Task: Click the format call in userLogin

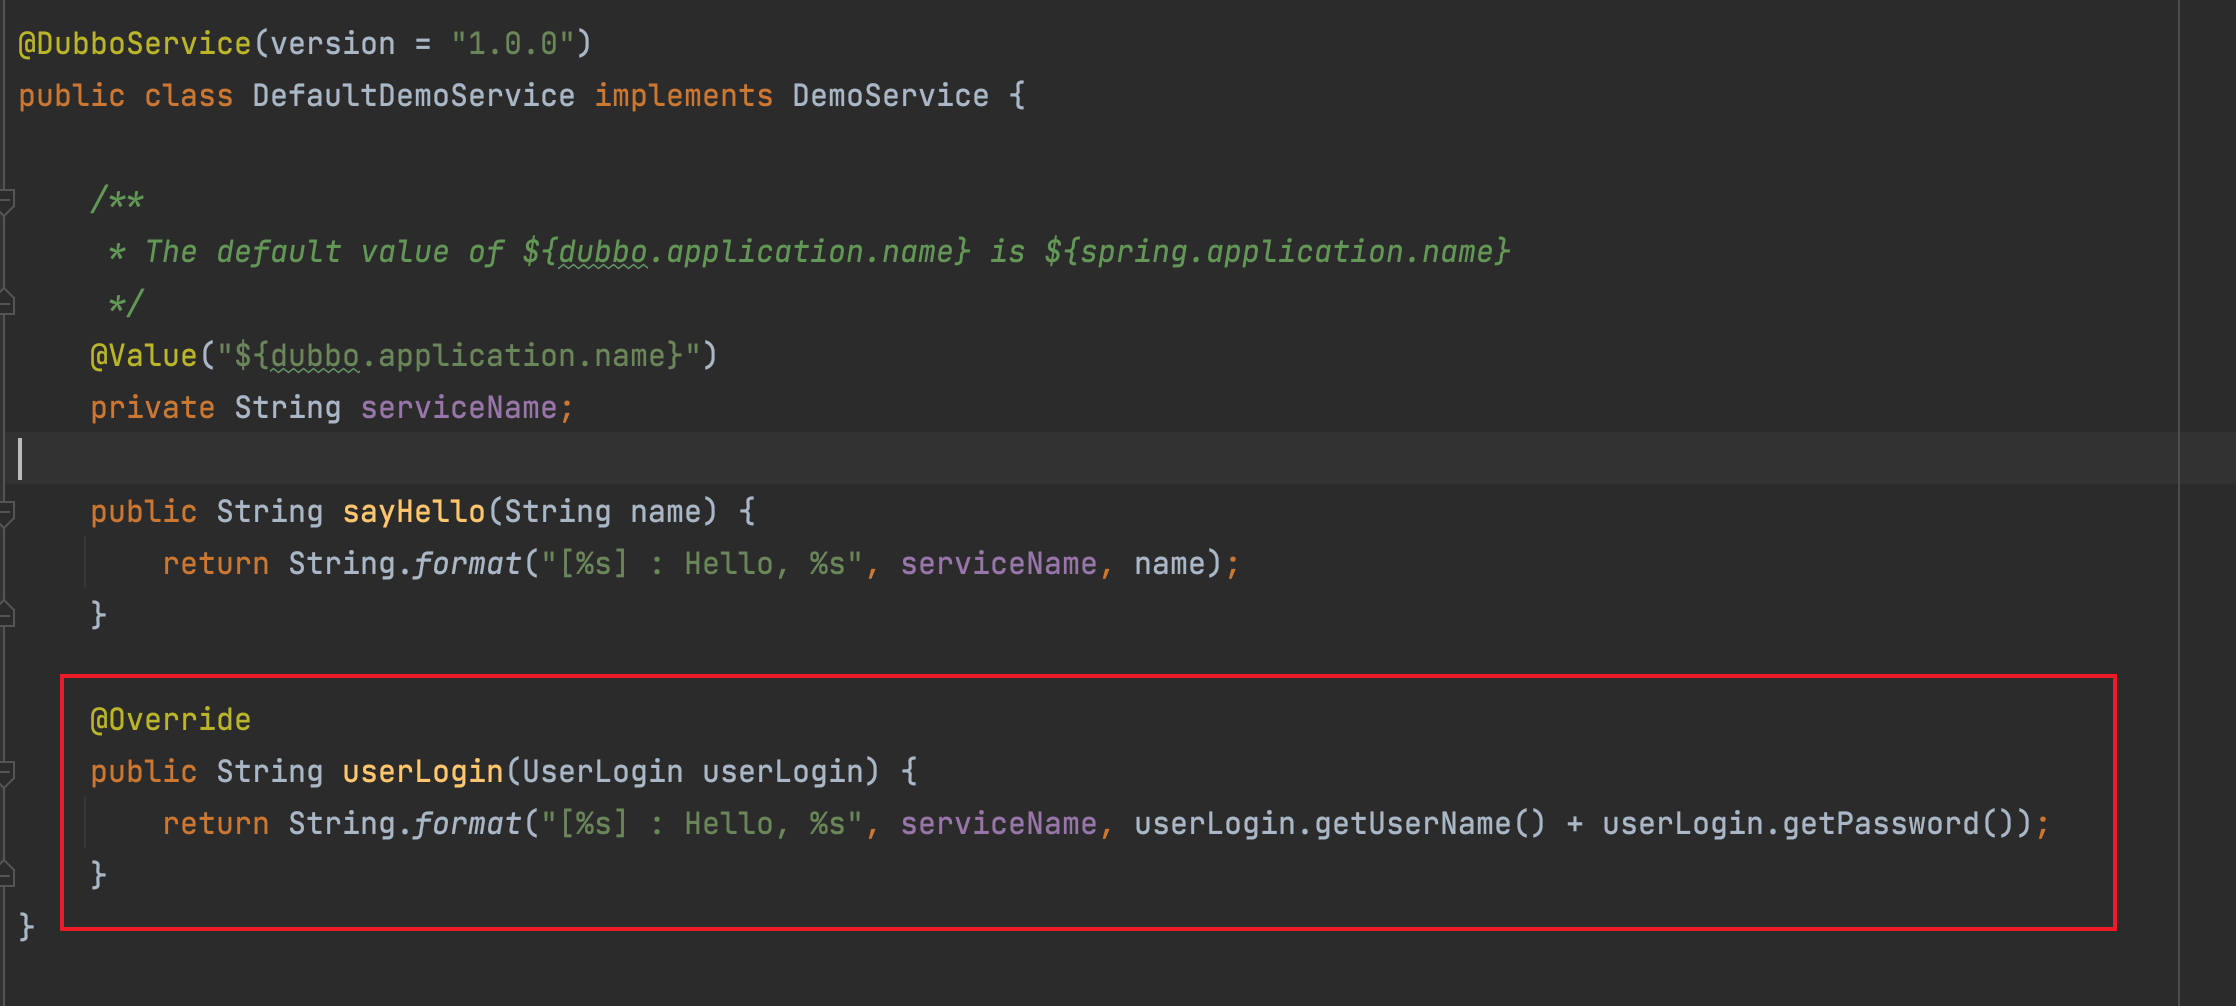Action: tap(467, 824)
